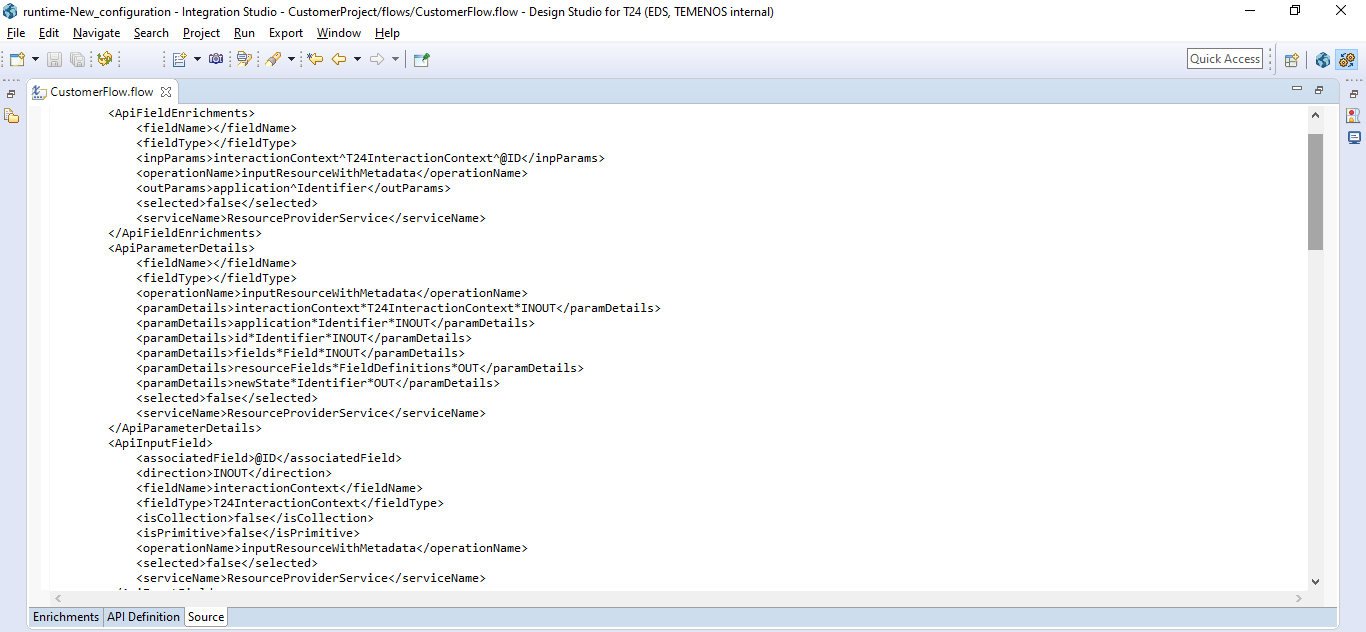Open the Navigate menu
Viewport: 1366px width, 632px height.
96,33
